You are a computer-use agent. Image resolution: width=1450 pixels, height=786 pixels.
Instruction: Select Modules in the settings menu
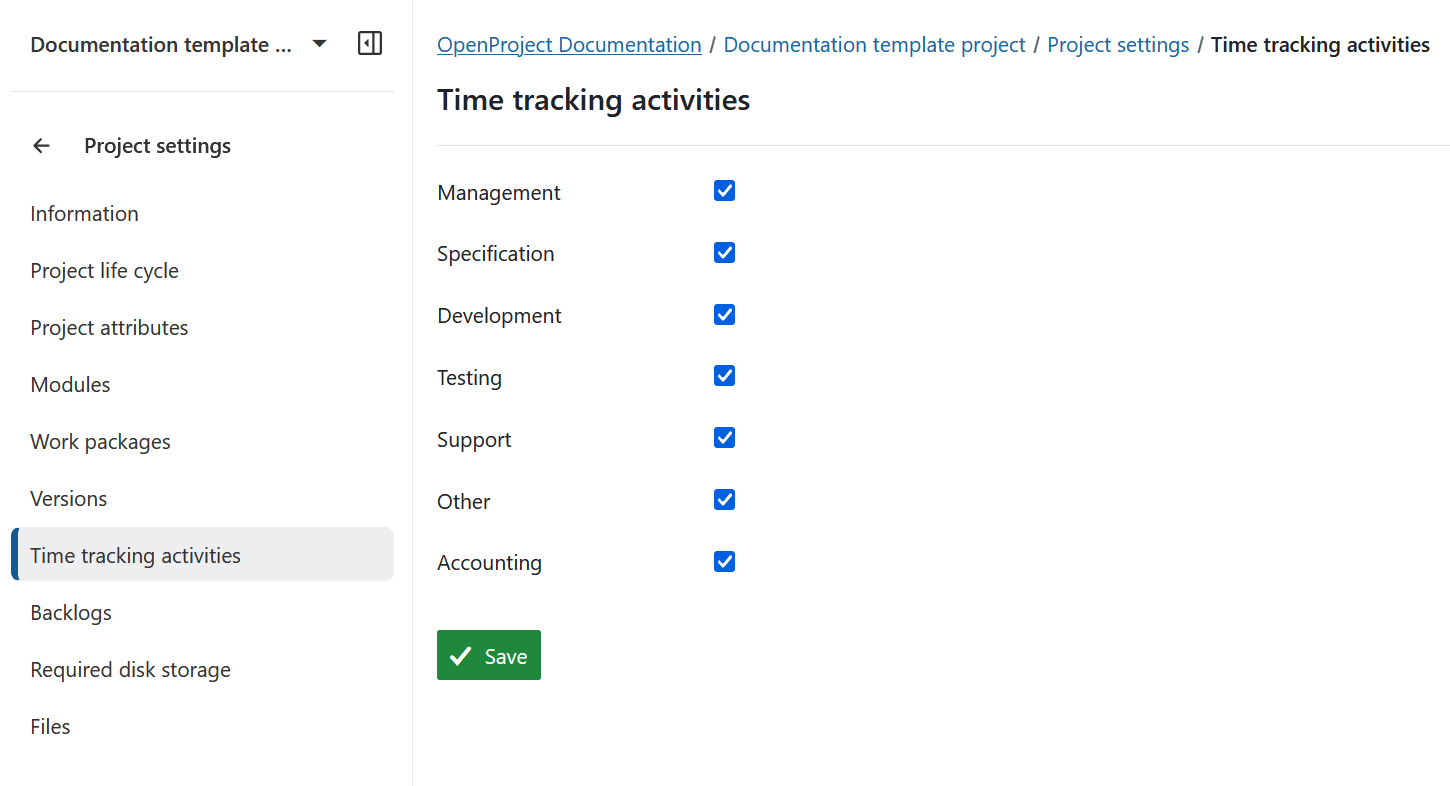[70, 384]
